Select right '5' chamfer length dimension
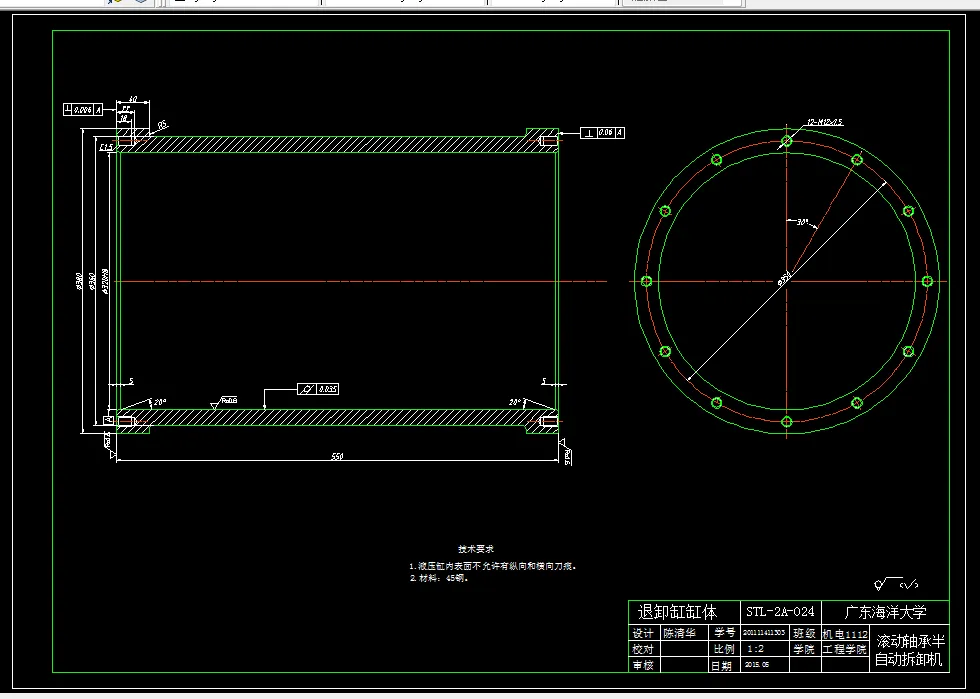 (x=544, y=381)
